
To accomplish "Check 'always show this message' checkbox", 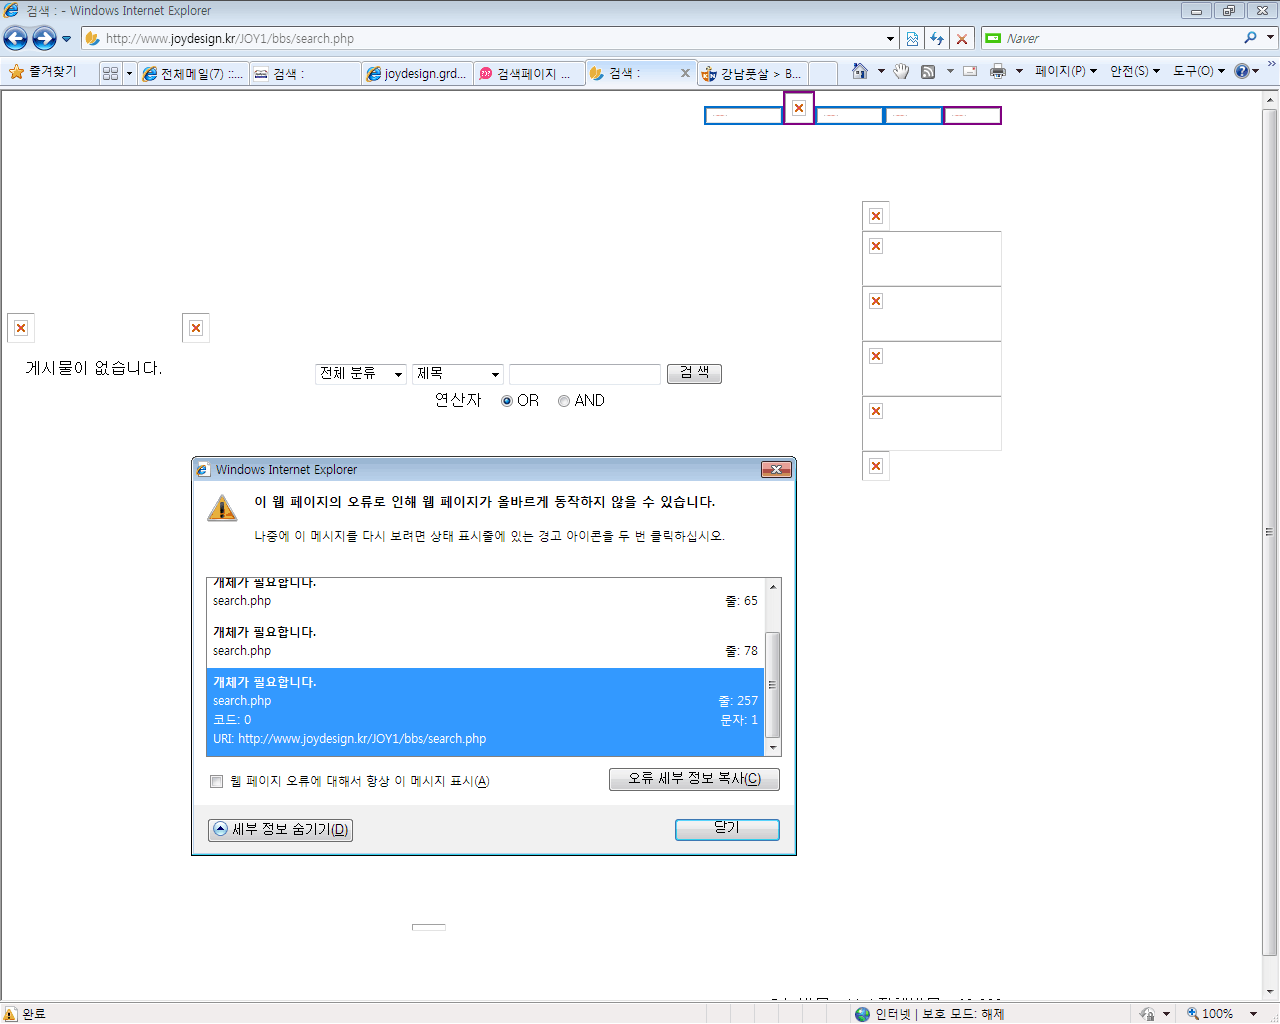I will tap(216, 781).
